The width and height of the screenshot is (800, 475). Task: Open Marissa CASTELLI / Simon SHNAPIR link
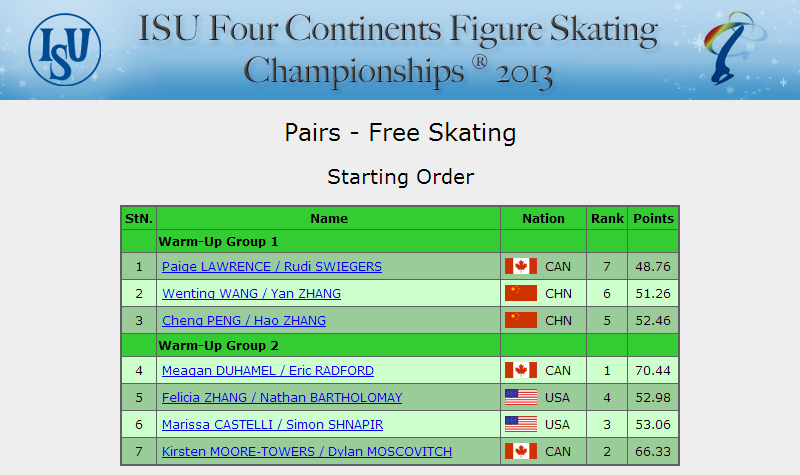(272, 425)
